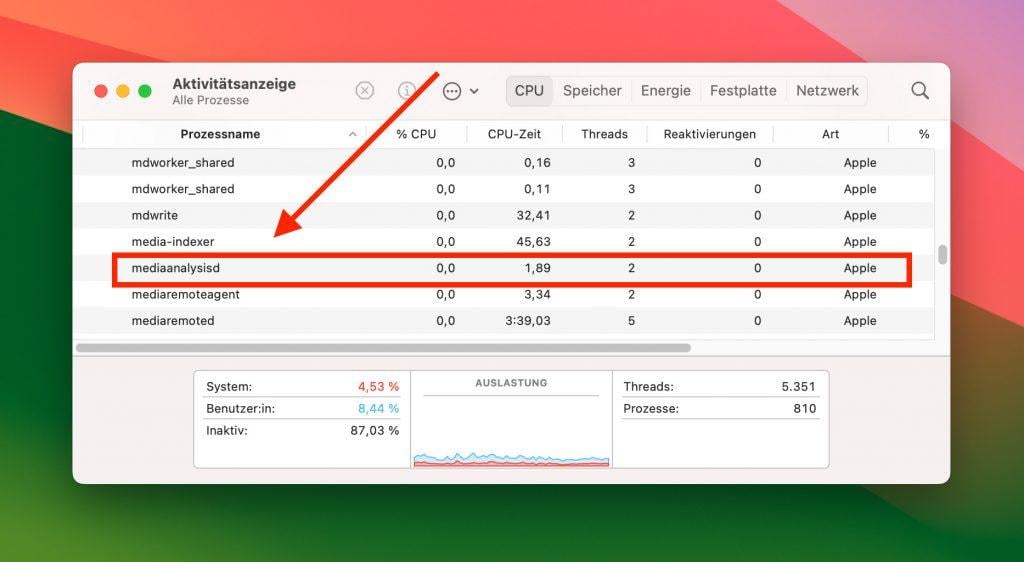This screenshot has width=1024, height=562.
Task: Sort by Prozessname column header
Action: 220,134
